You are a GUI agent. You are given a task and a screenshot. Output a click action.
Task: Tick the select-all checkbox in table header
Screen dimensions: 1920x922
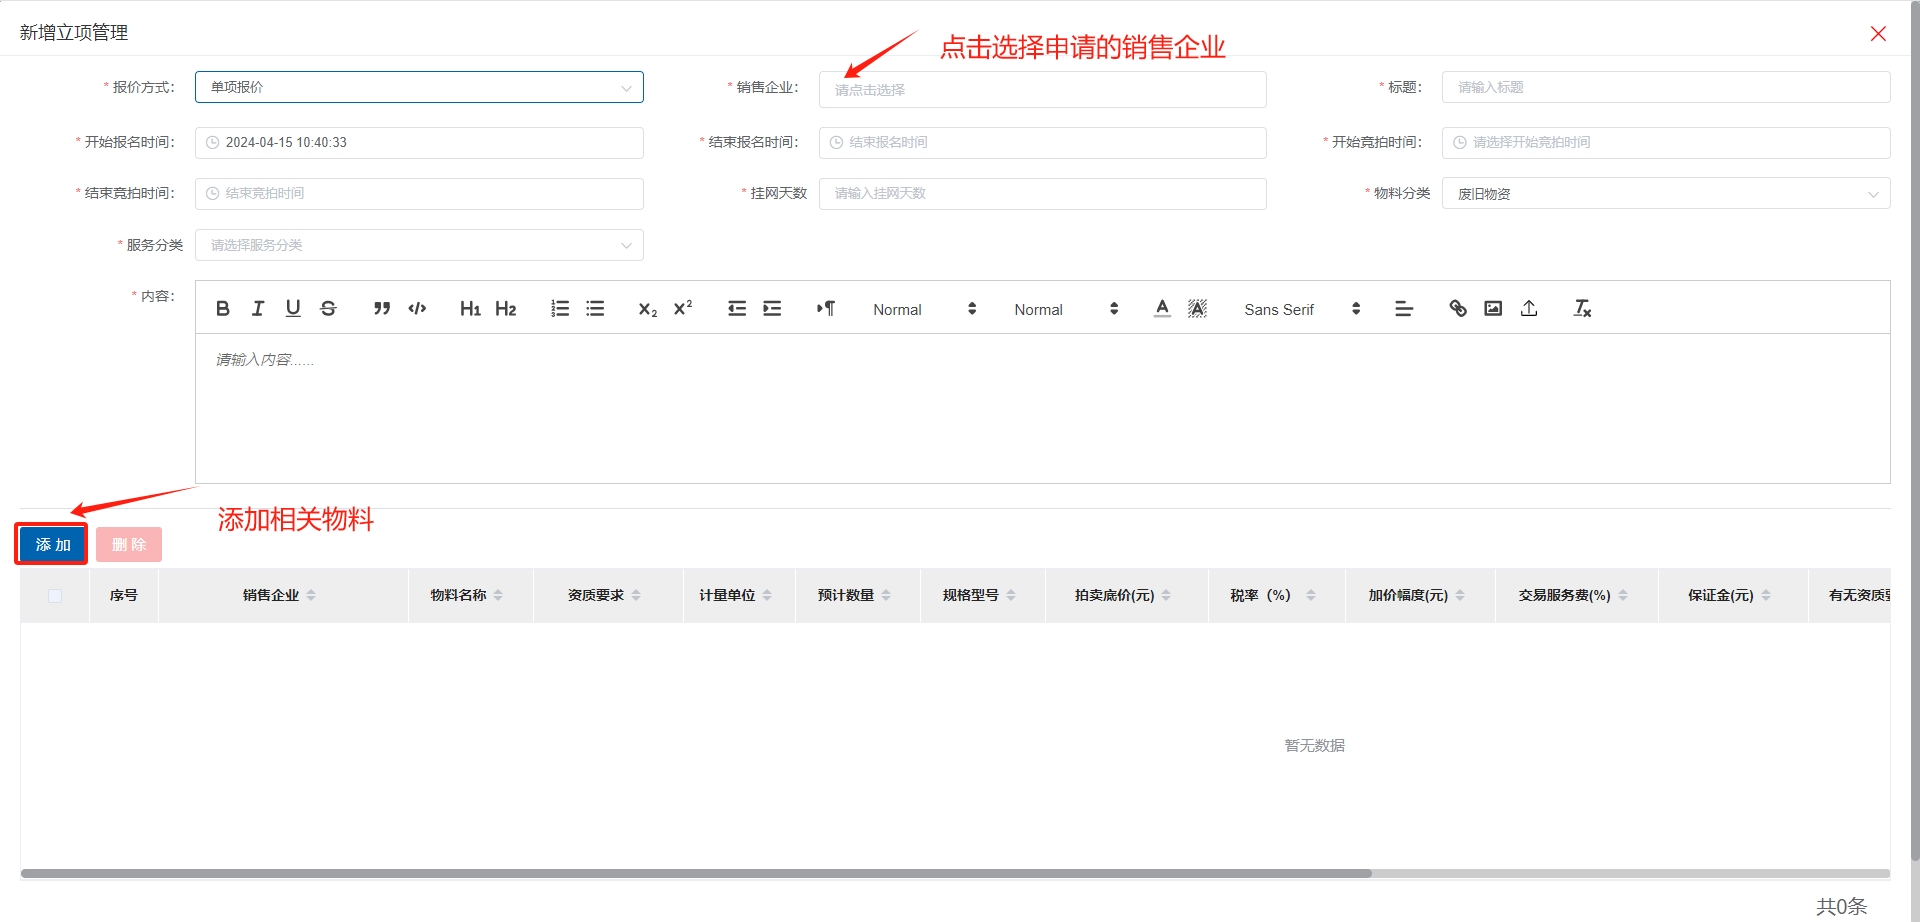tap(55, 596)
